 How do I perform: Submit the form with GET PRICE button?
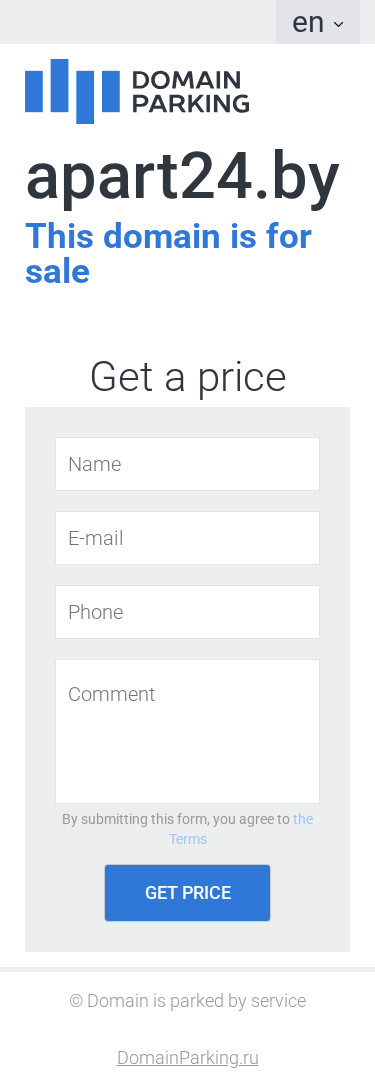(x=187, y=893)
